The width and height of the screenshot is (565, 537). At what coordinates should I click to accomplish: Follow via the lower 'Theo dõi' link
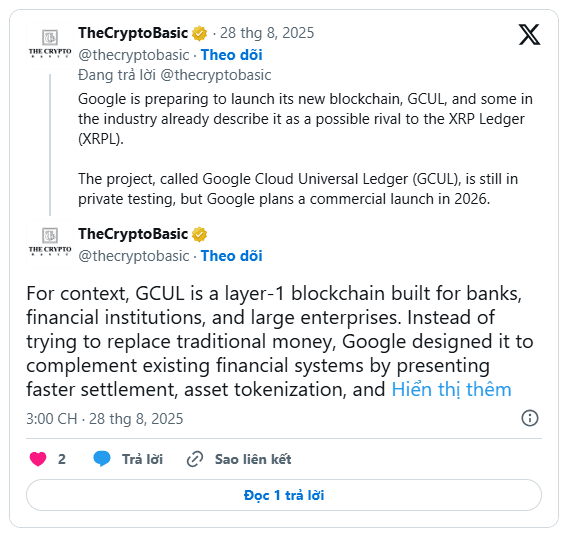[231, 256]
